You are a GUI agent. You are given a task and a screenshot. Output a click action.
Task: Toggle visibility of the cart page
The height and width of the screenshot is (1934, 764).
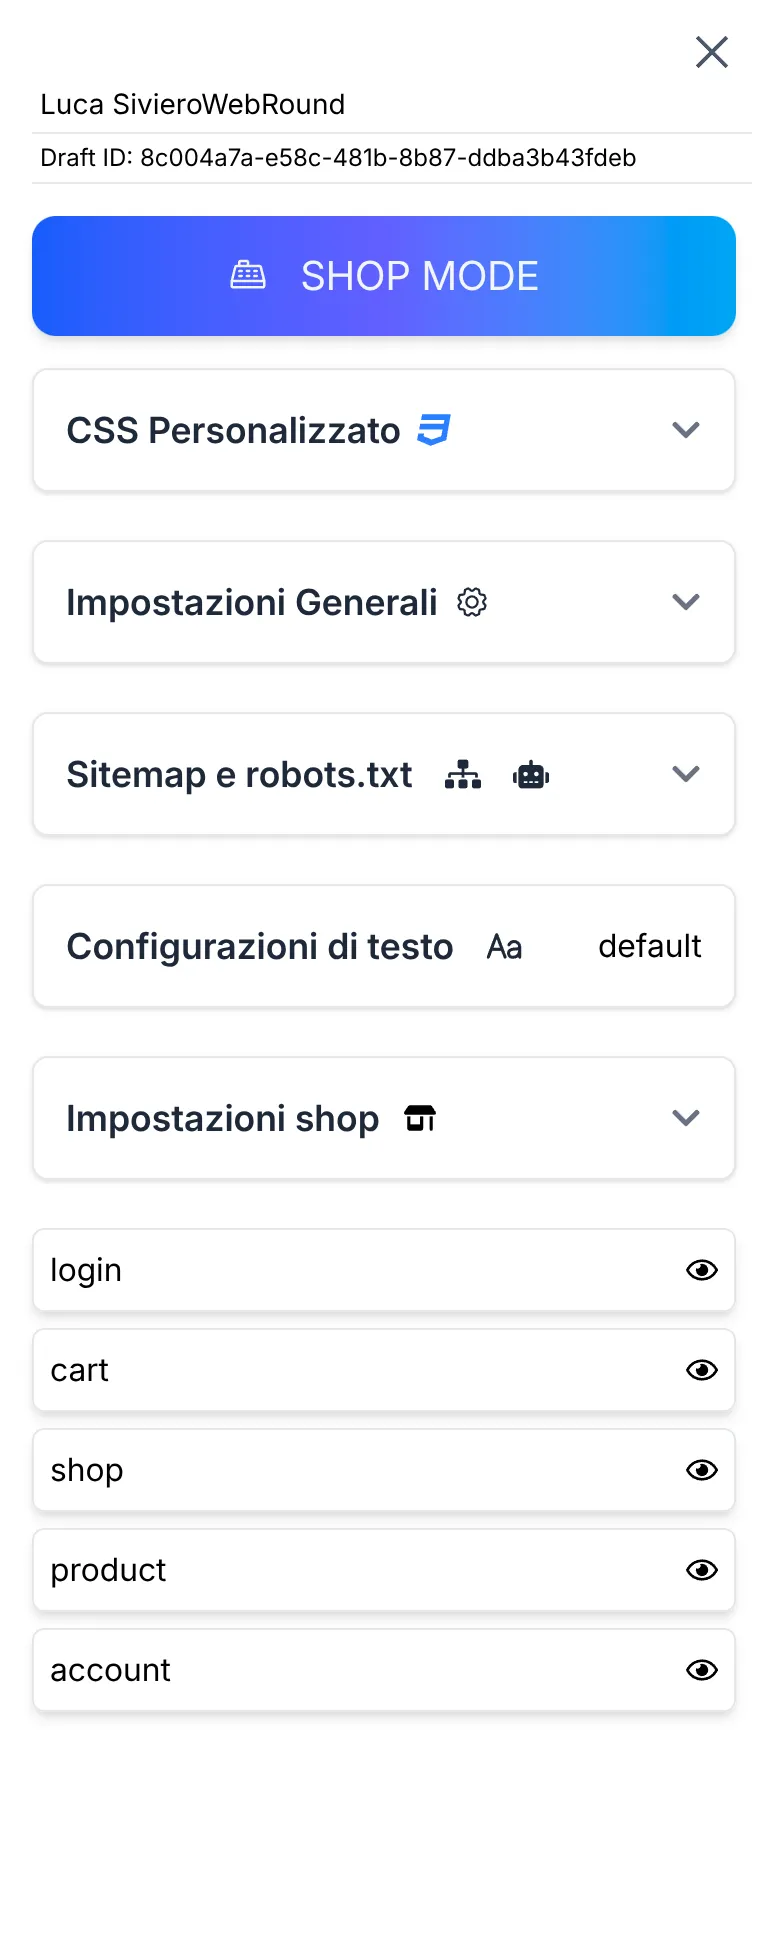pos(702,1370)
